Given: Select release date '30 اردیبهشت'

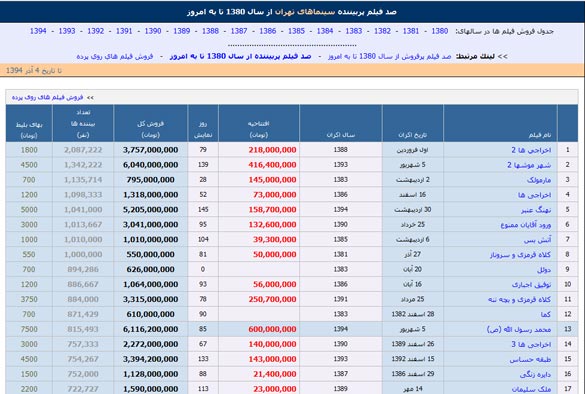Looking at the screenshot, I should [413, 210].
